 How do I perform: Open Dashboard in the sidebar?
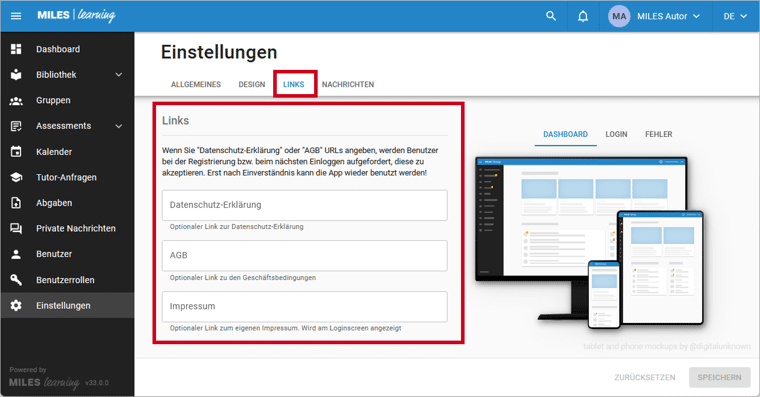click(x=67, y=49)
